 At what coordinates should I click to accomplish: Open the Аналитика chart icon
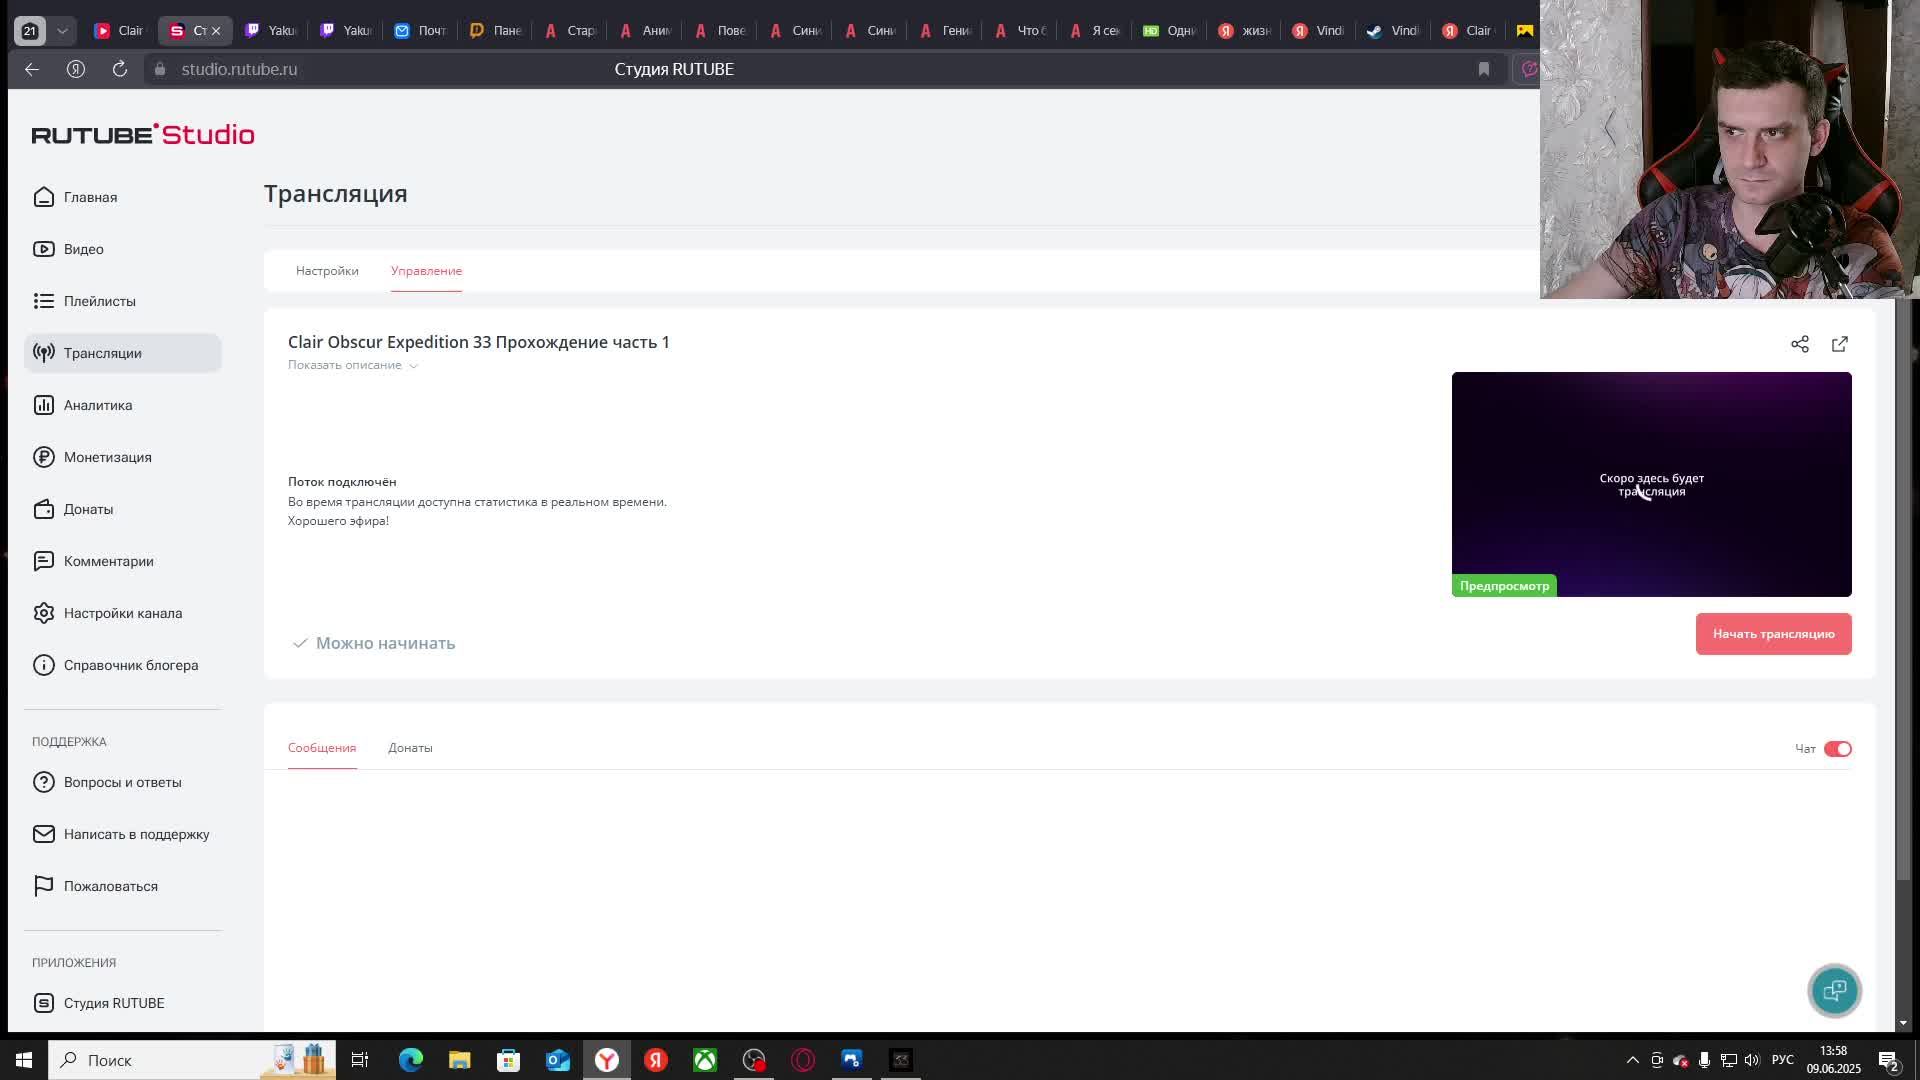coord(43,405)
